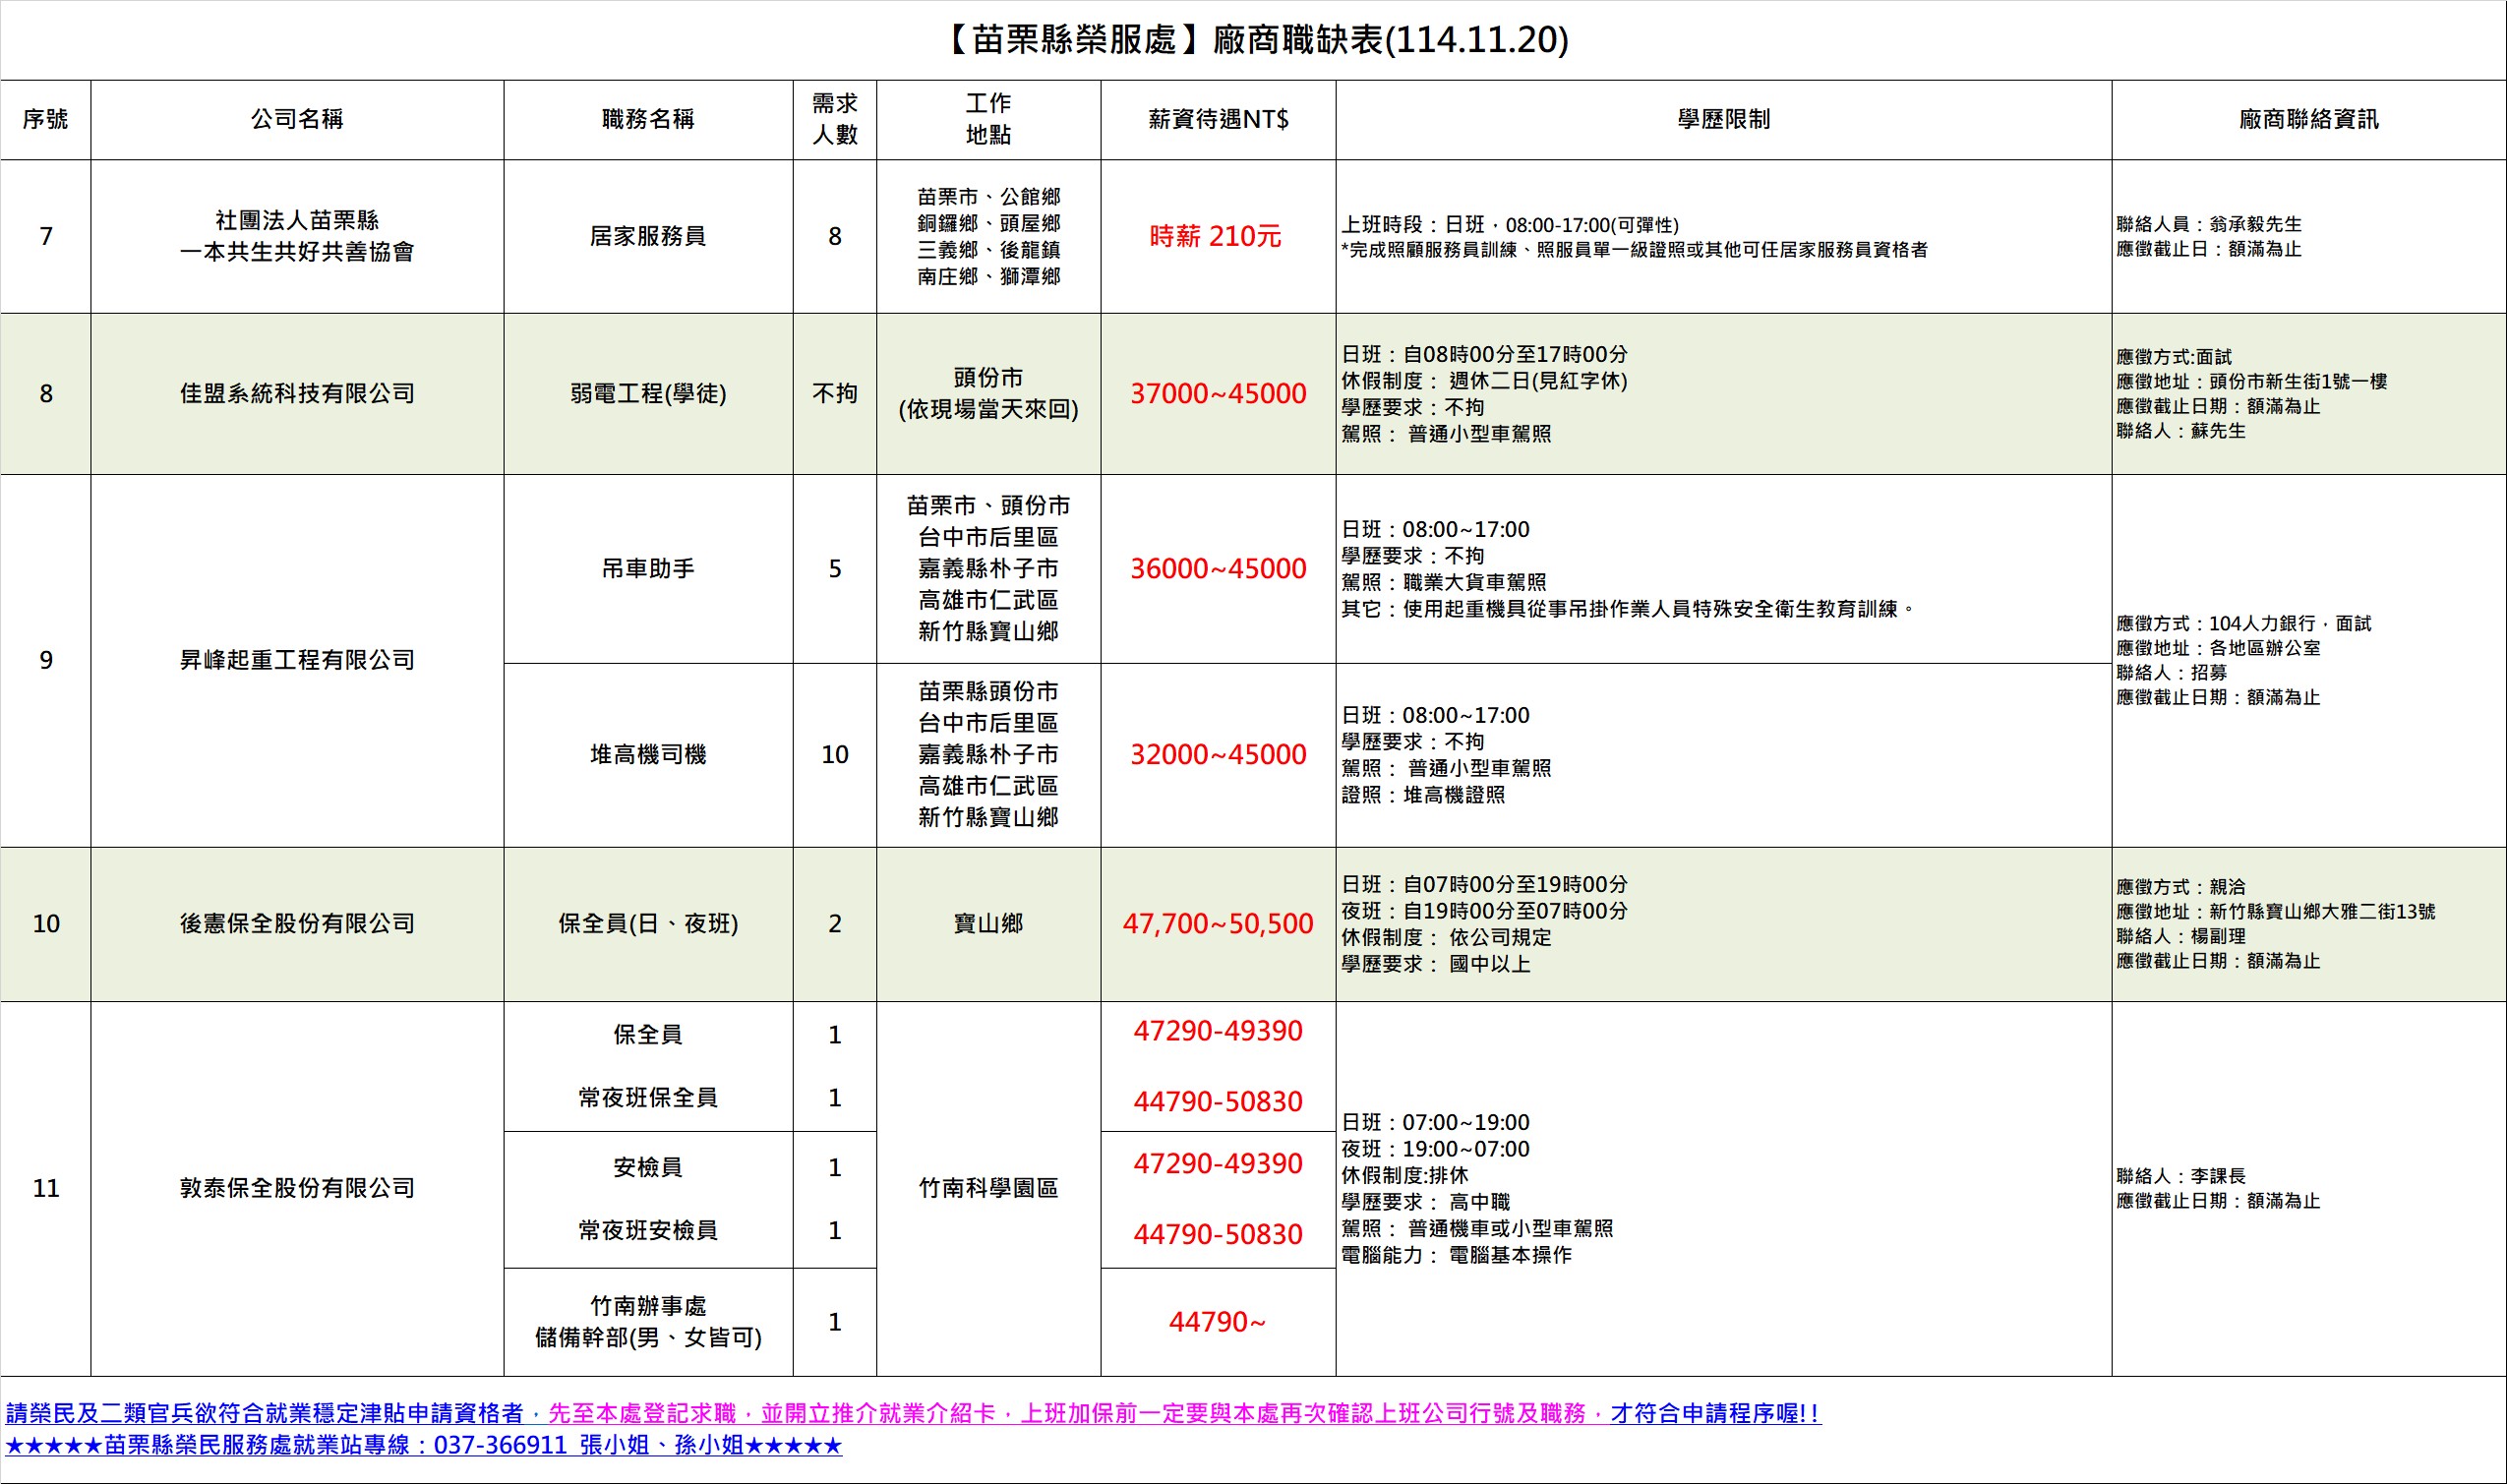The width and height of the screenshot is (2507, 1484).
Task: Select 敦泰保全股份有限公司 company cell
Action: (297, 1188)
